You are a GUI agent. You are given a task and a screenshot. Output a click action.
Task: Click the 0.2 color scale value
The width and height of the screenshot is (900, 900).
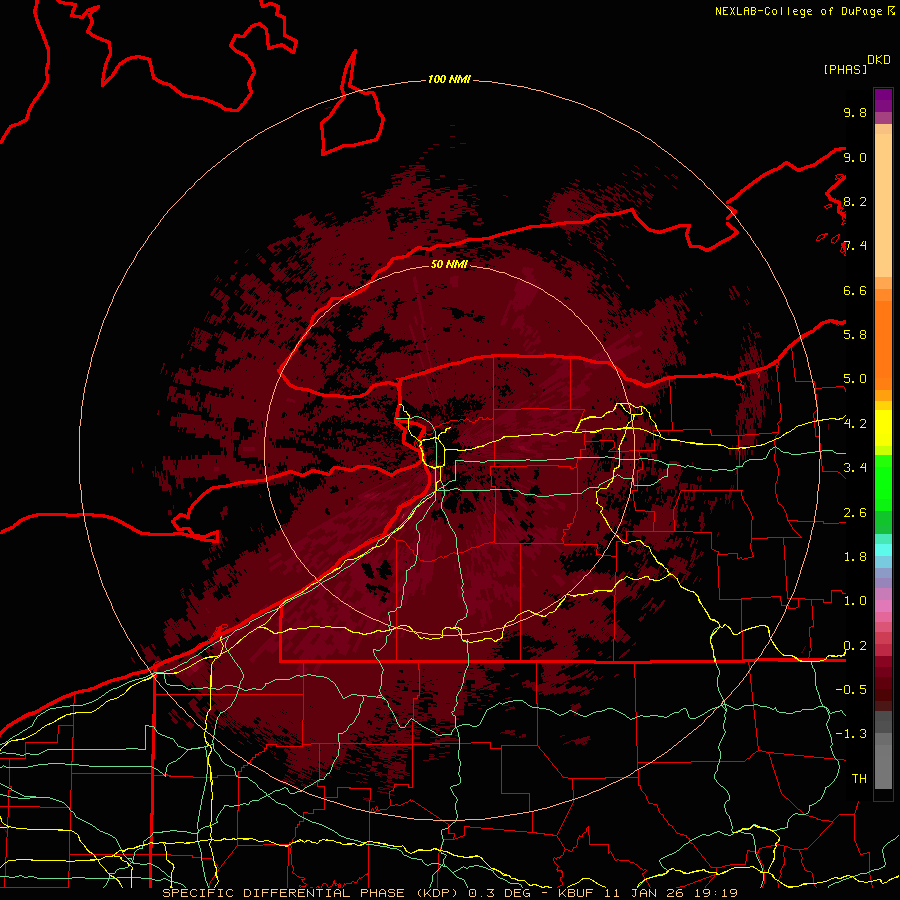click(855, 646)
